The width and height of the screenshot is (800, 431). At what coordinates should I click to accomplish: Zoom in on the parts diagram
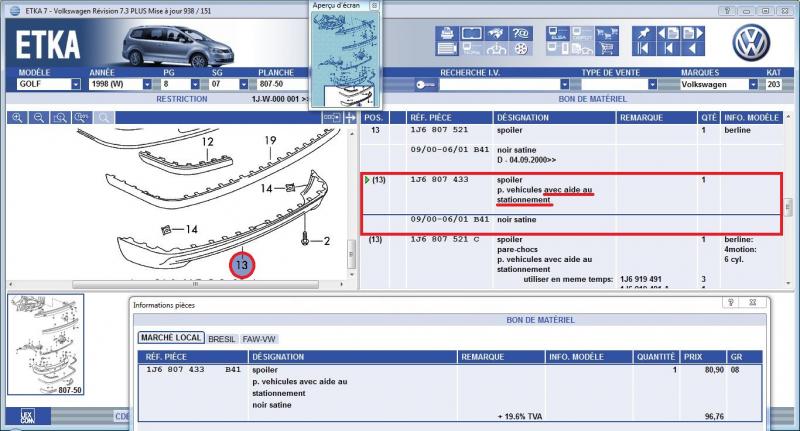tap(17, 118)
